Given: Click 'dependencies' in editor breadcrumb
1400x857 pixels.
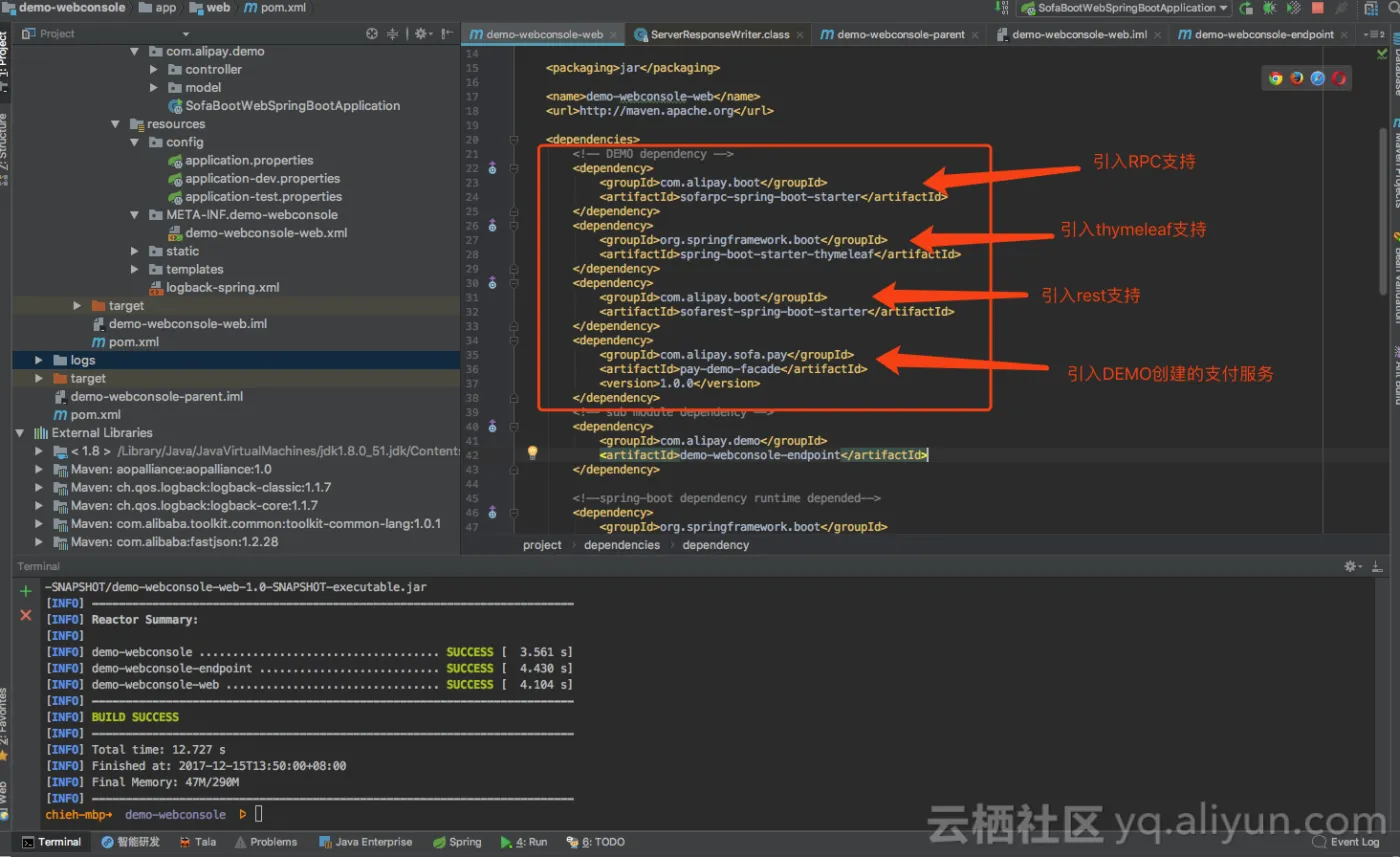Looking at the screenshot, I should coord(622,545).
